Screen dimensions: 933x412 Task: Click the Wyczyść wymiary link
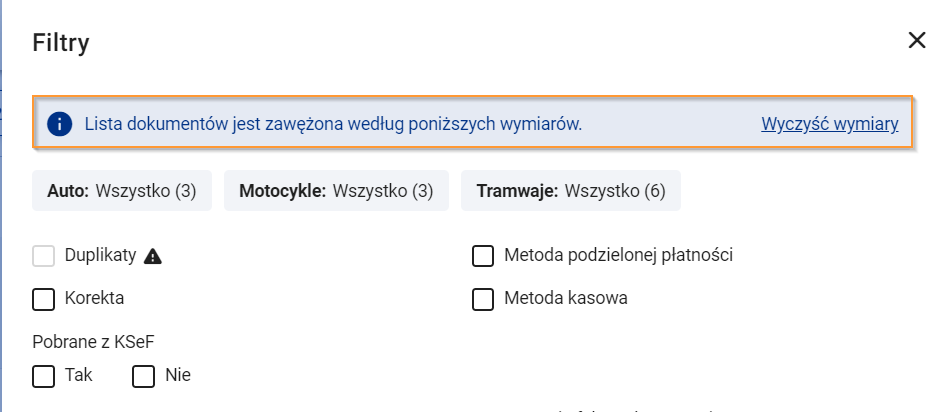[x=829, y=124]
